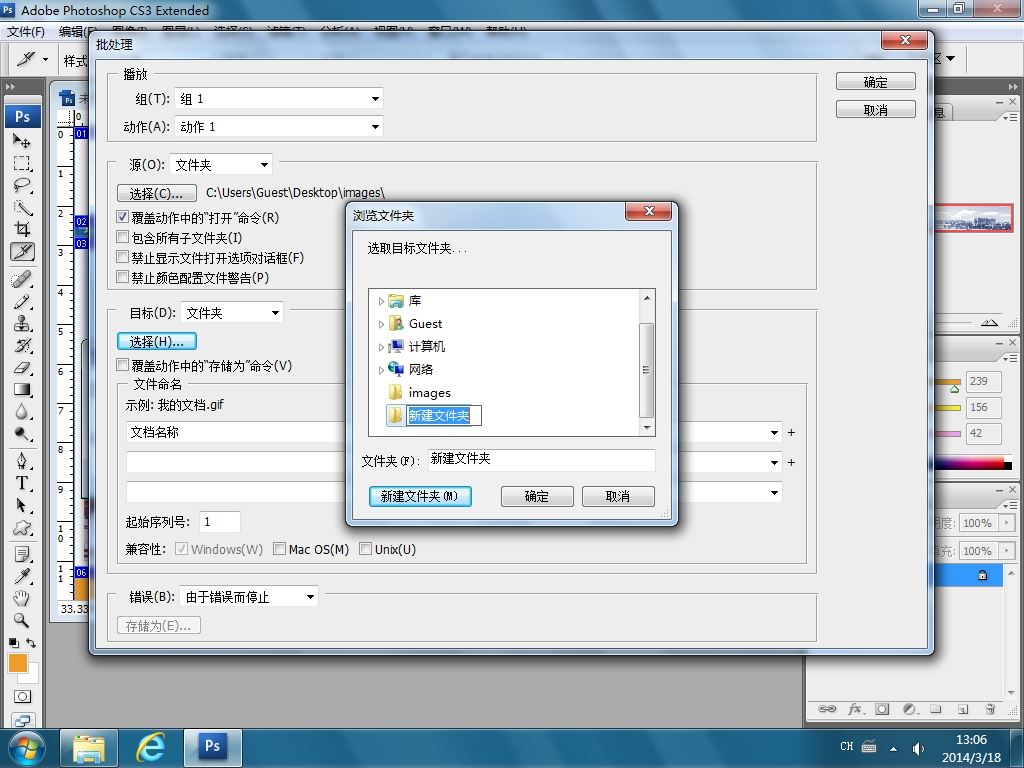The height and width of the screenshot is (768, 1024).
Task: Select the Gradient tool
Action: click(x=22, y=390)
